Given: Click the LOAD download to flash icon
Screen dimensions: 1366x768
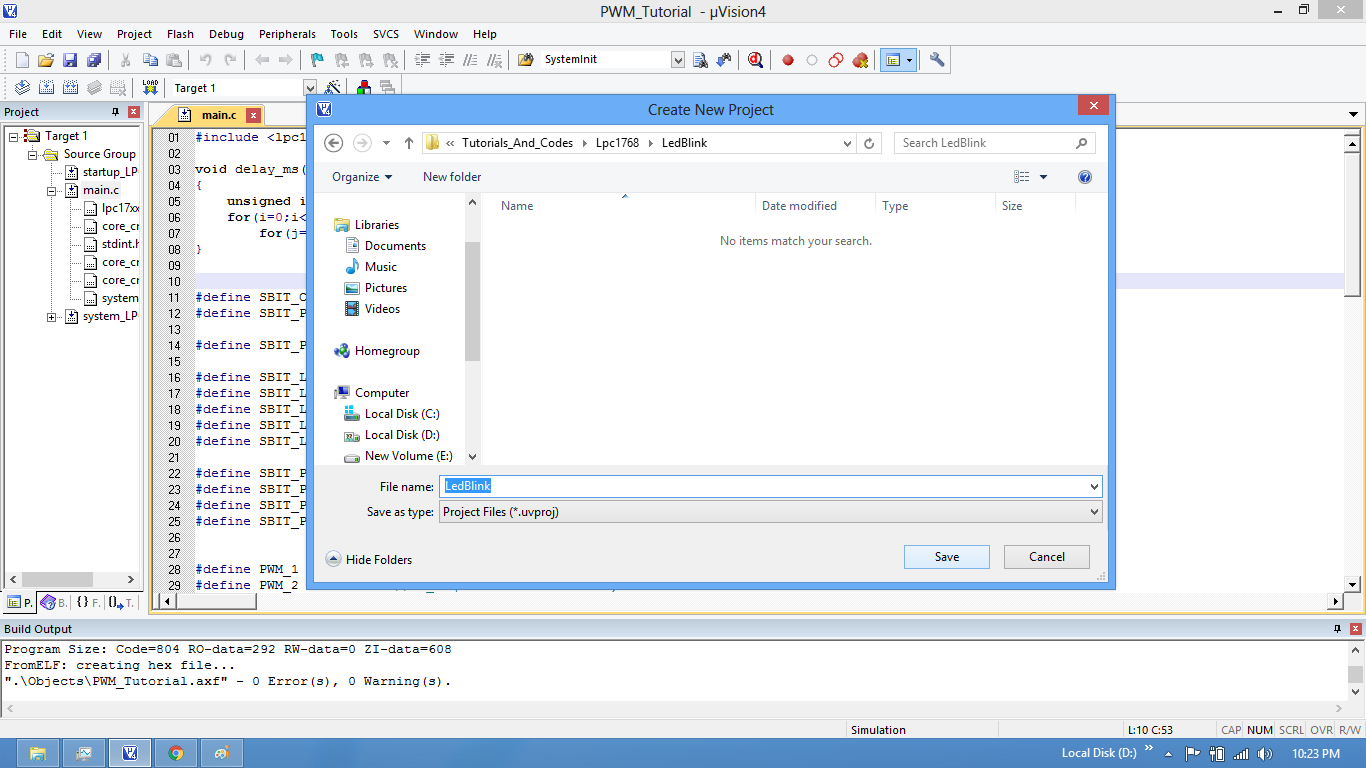Looking at the screenshot, I should [x=150, y=88].
